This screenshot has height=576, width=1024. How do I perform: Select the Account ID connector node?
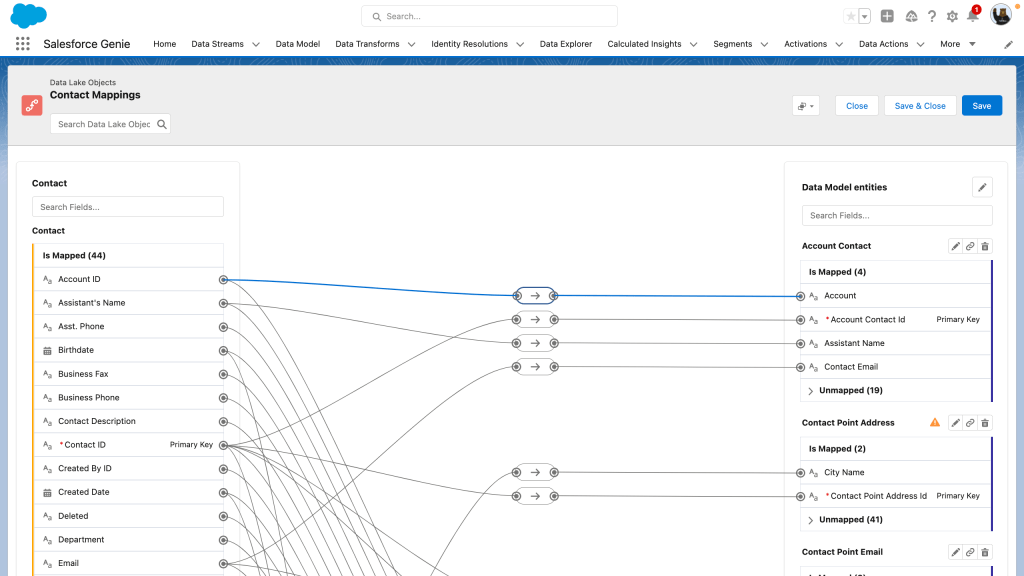click(x=223, y=280)
